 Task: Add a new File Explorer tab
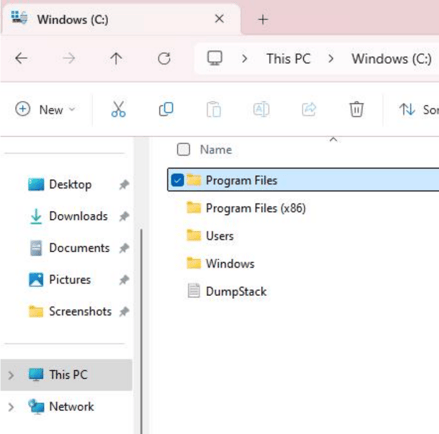coord(263,20)
